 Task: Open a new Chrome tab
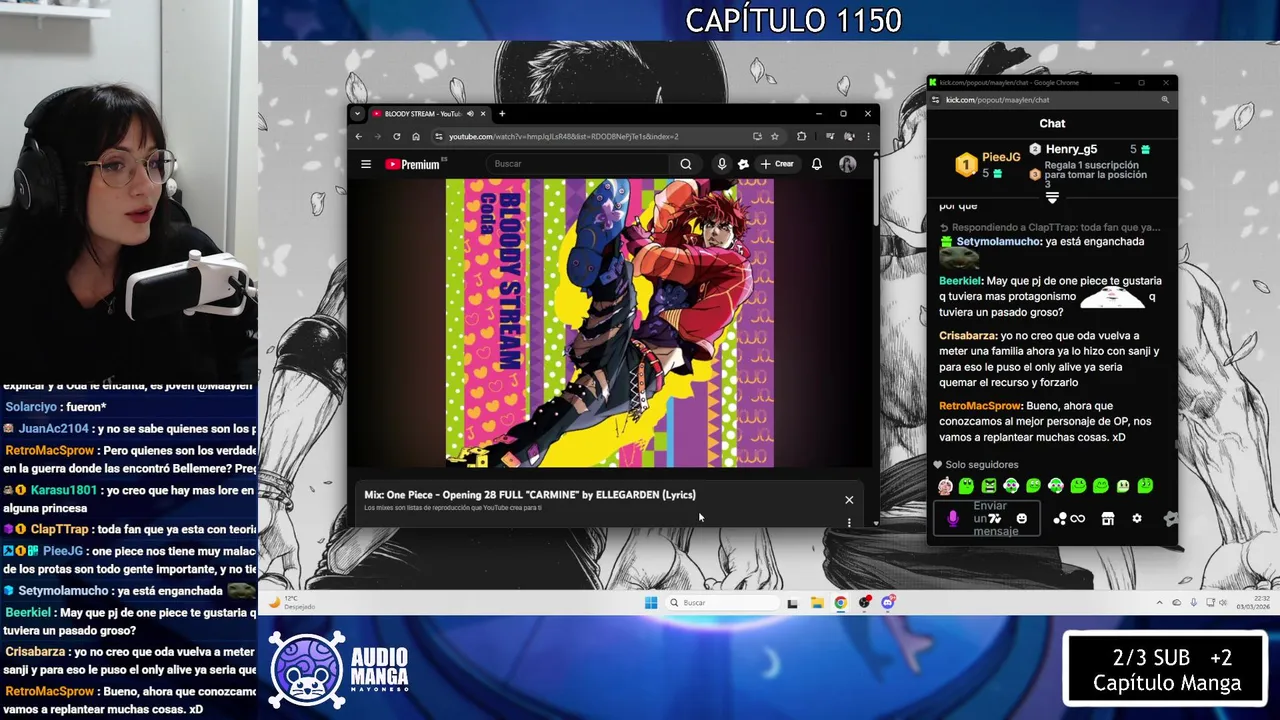pyautogui.click(x=502, y=114)
